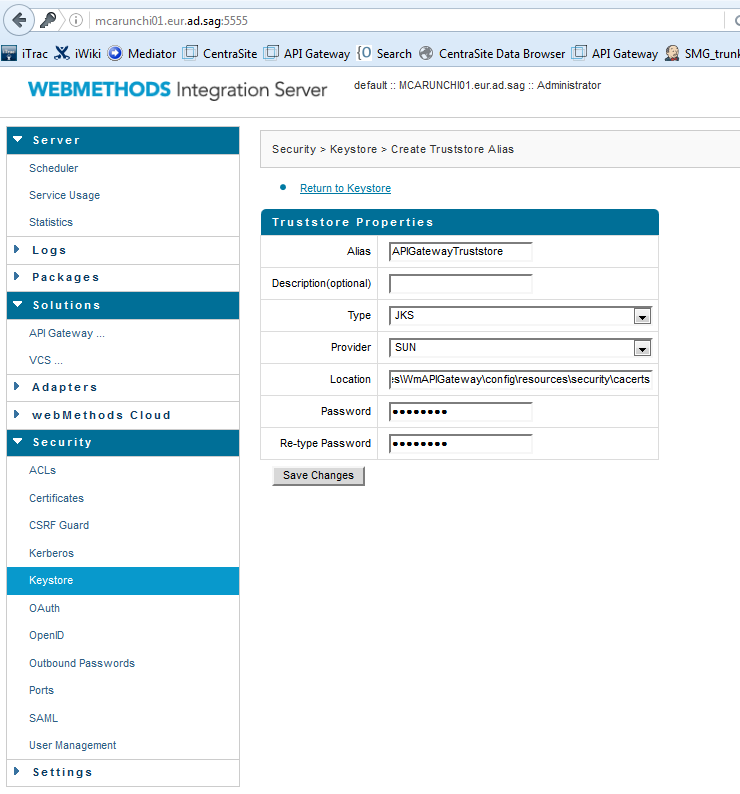This screenshot has height=794, width=740.
Task: Click the WEBMETHODS Integration Server logo
Action: 177,90
